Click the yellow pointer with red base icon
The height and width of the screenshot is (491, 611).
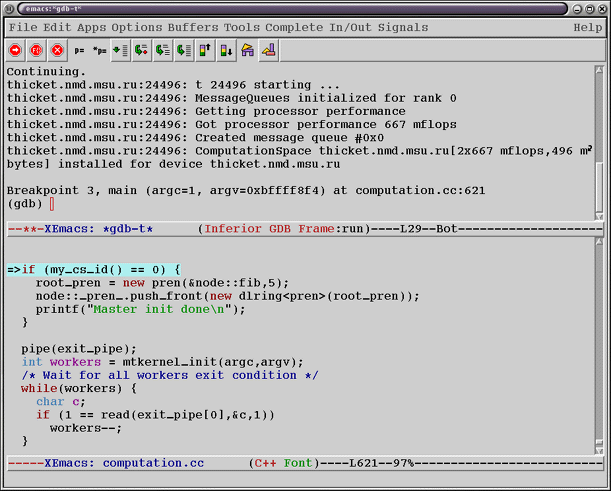click(x=268, y=50)
